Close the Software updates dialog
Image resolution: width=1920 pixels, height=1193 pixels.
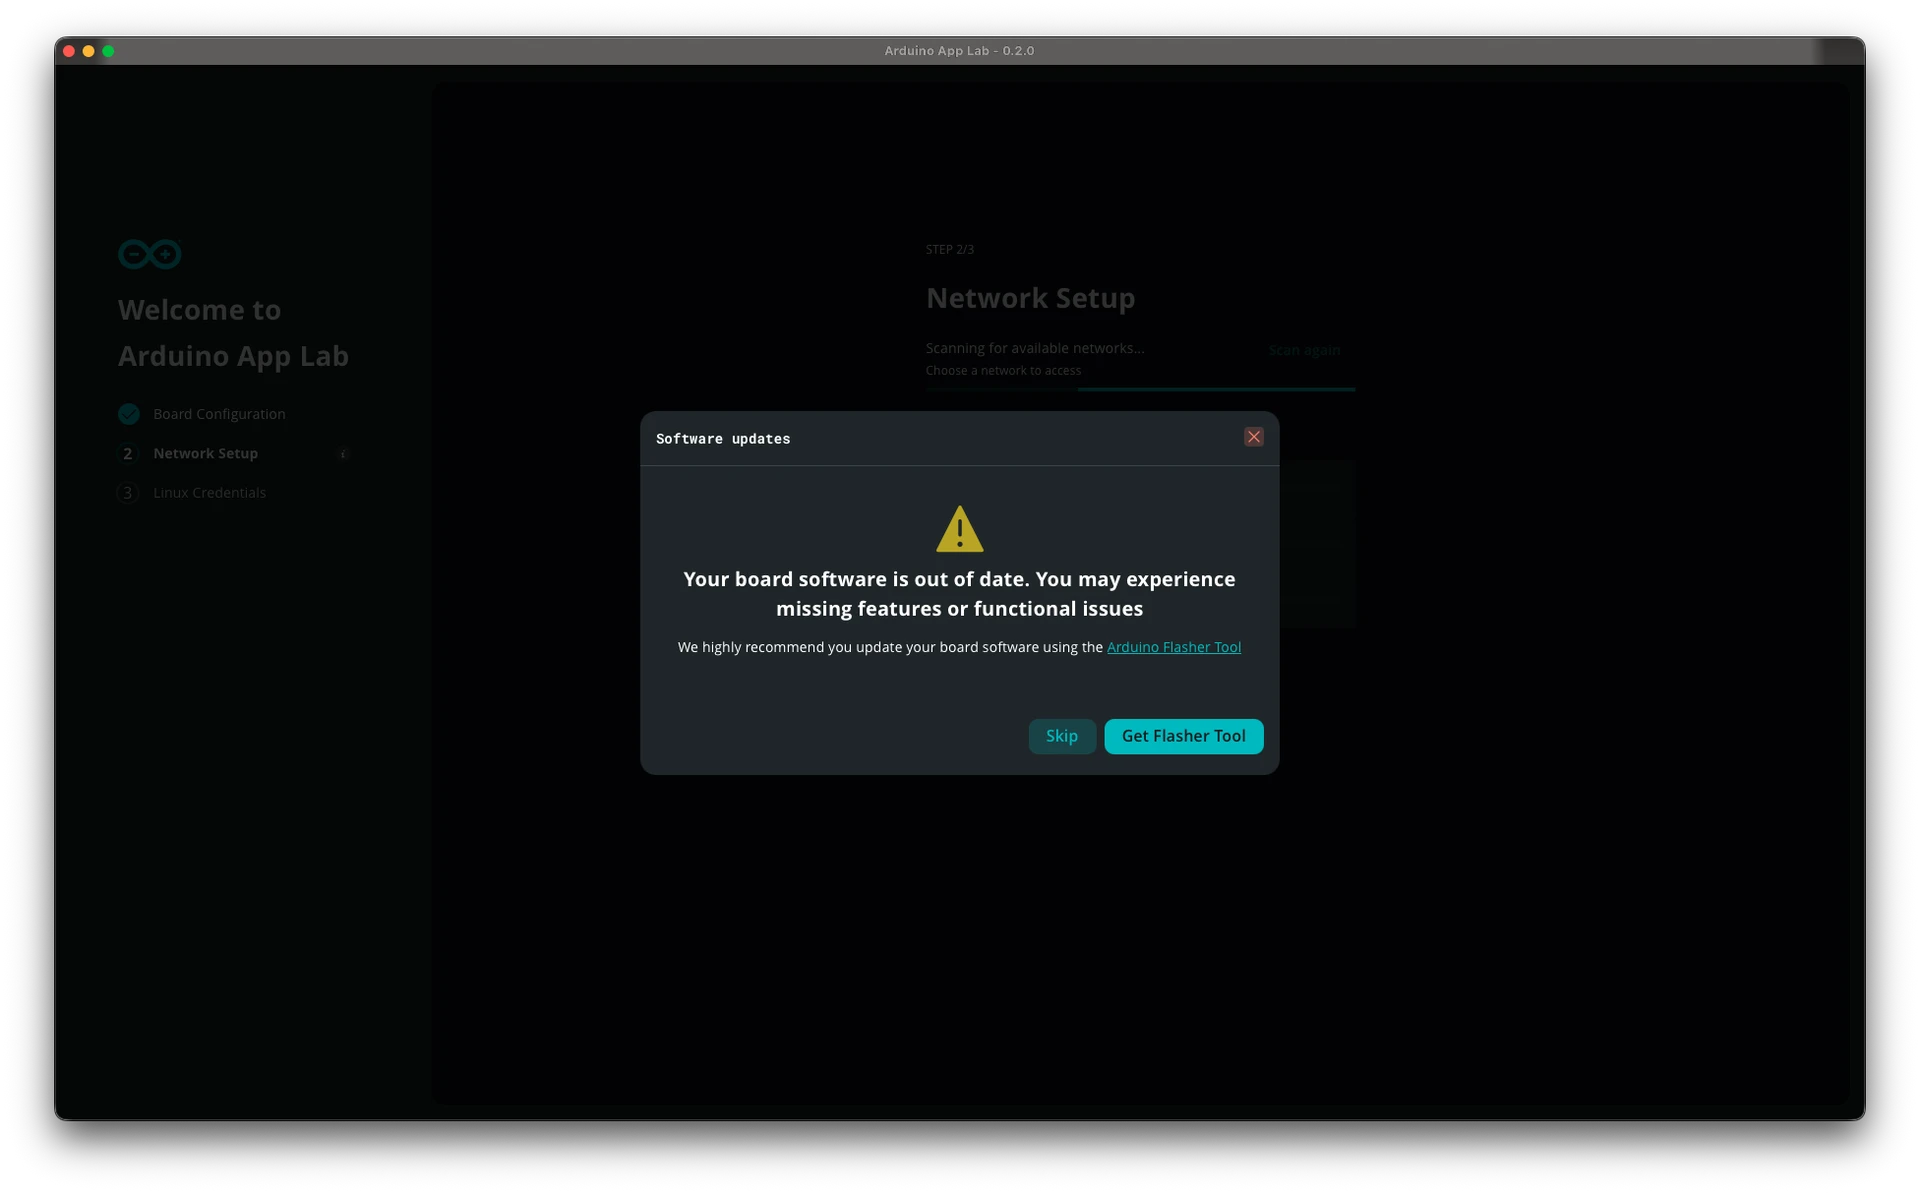click(x=1253, y=437)
